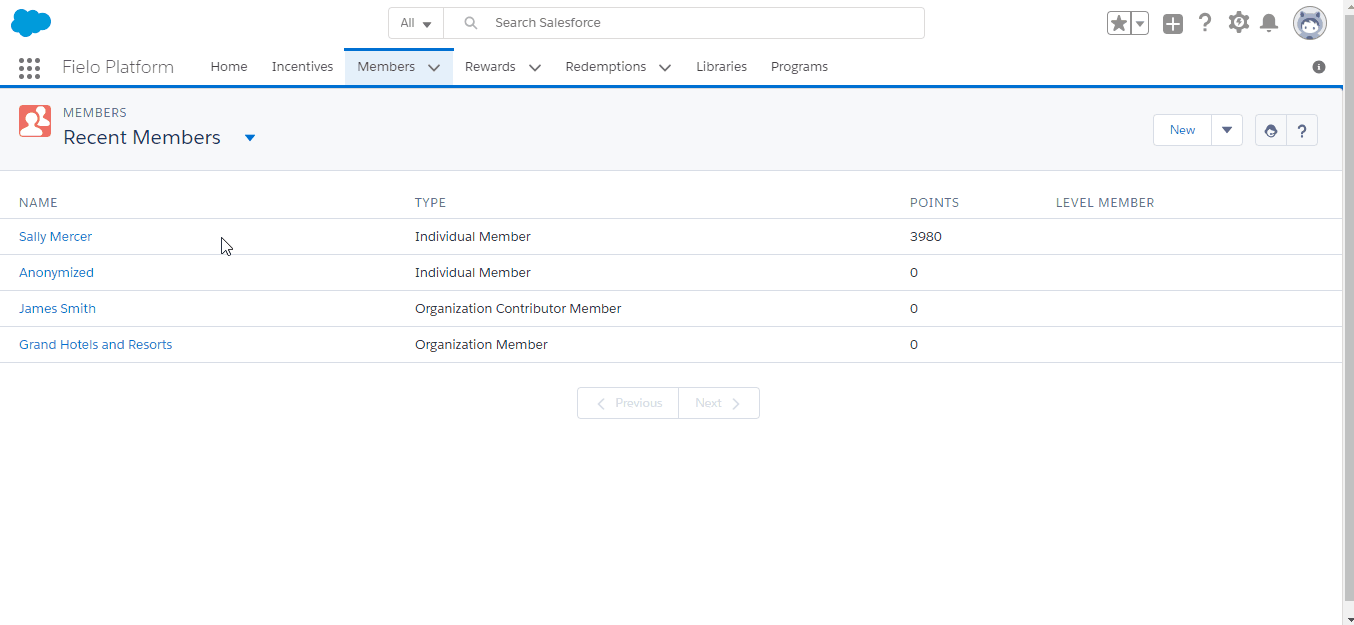1354x625 pixels.
Task: Open Help question mark in header
Action: 1205,22
